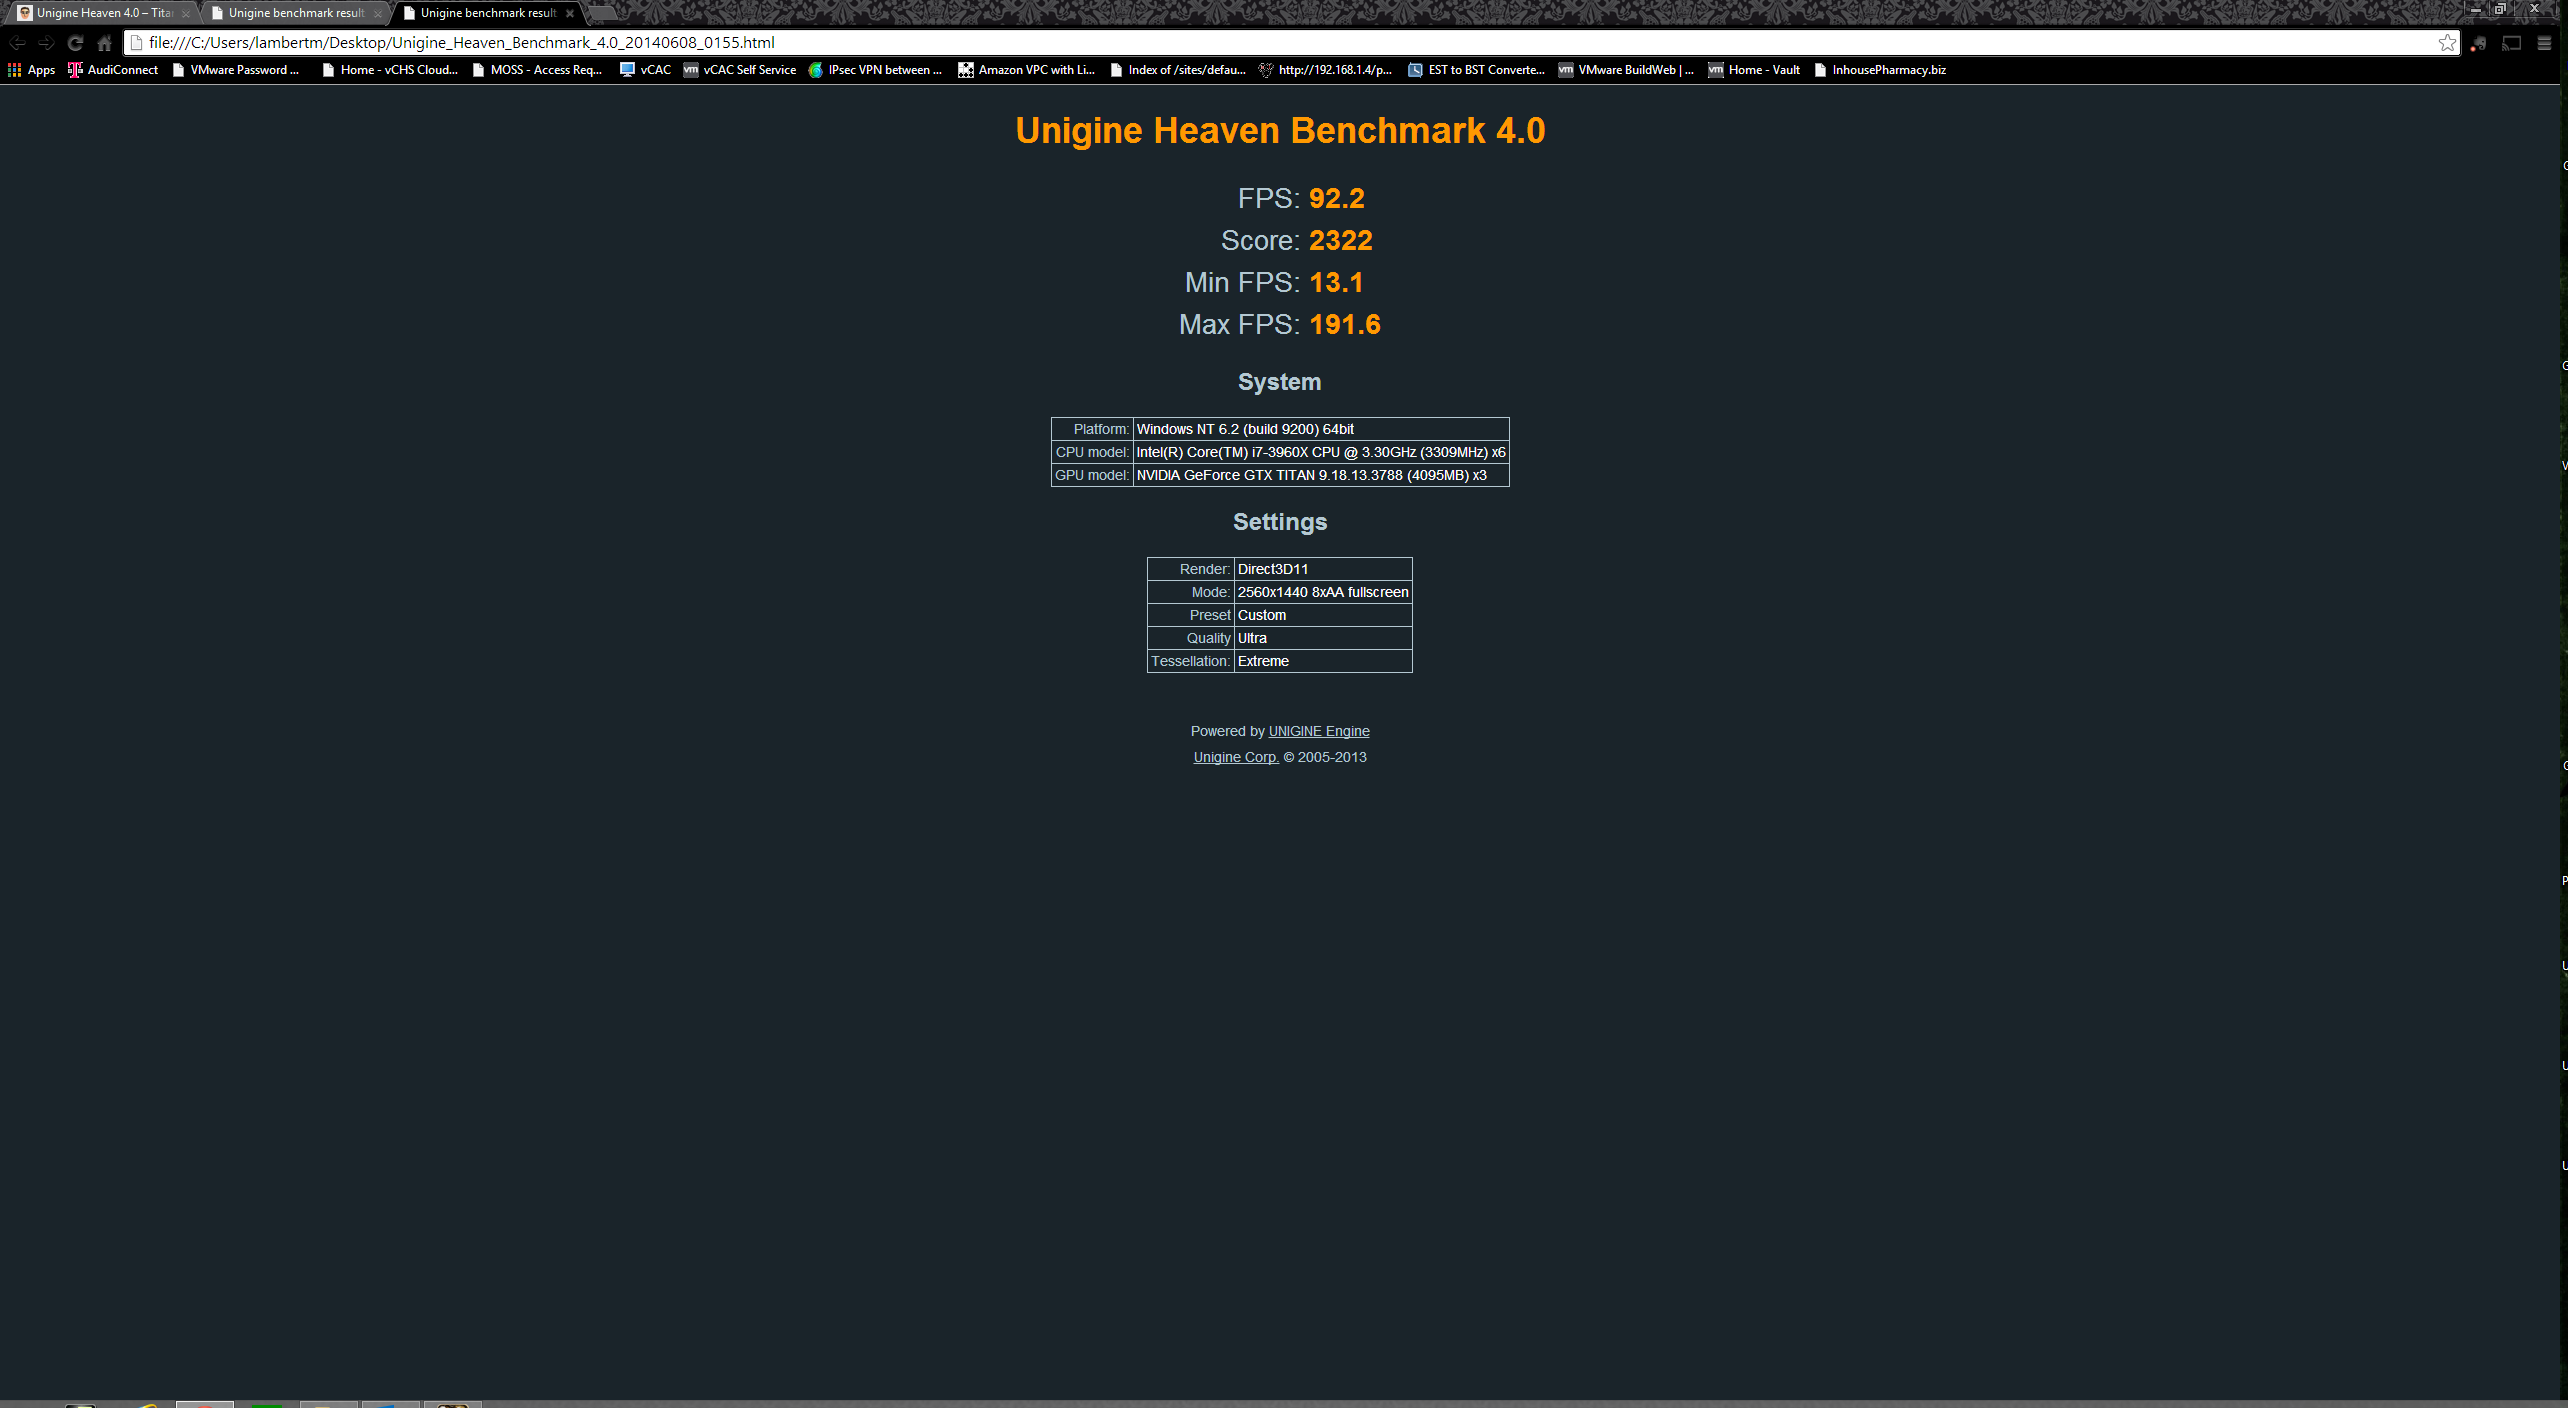Reload the benchmark results page
This screenshot has height=1408, width=2568.
point(75,43)
